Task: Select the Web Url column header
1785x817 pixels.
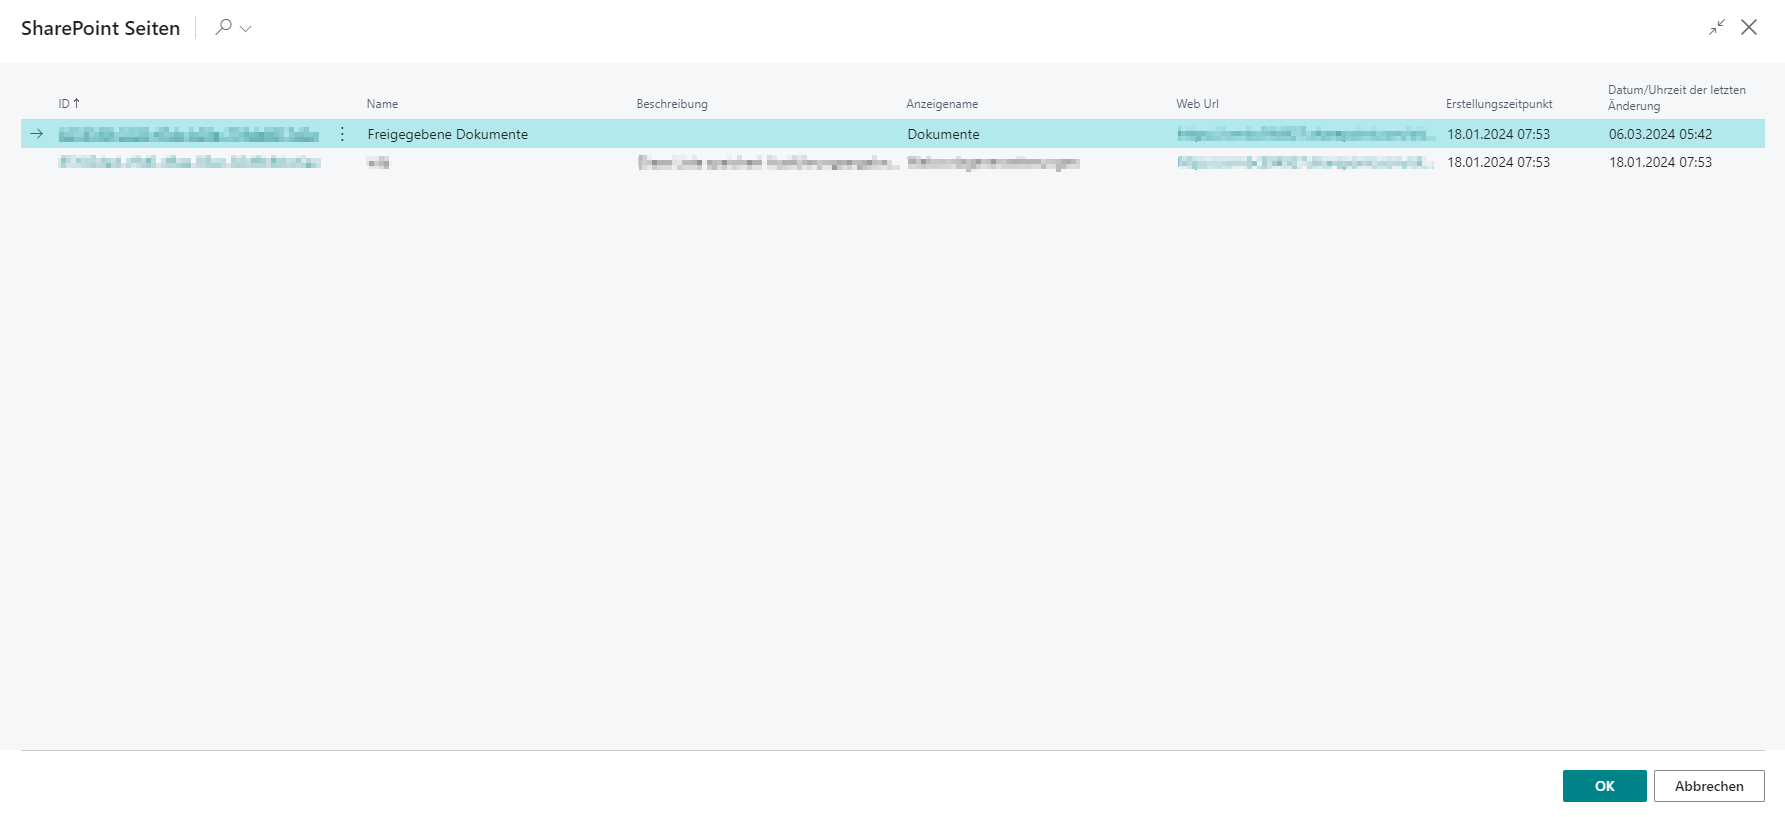Action: (x=1197, y=104)
